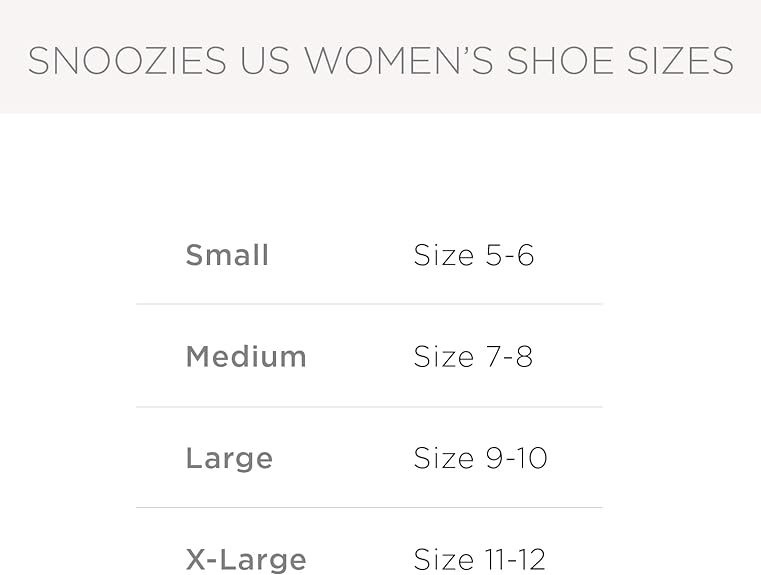Click the 7-8 number range
761x575 pixels.
[509, 356]
